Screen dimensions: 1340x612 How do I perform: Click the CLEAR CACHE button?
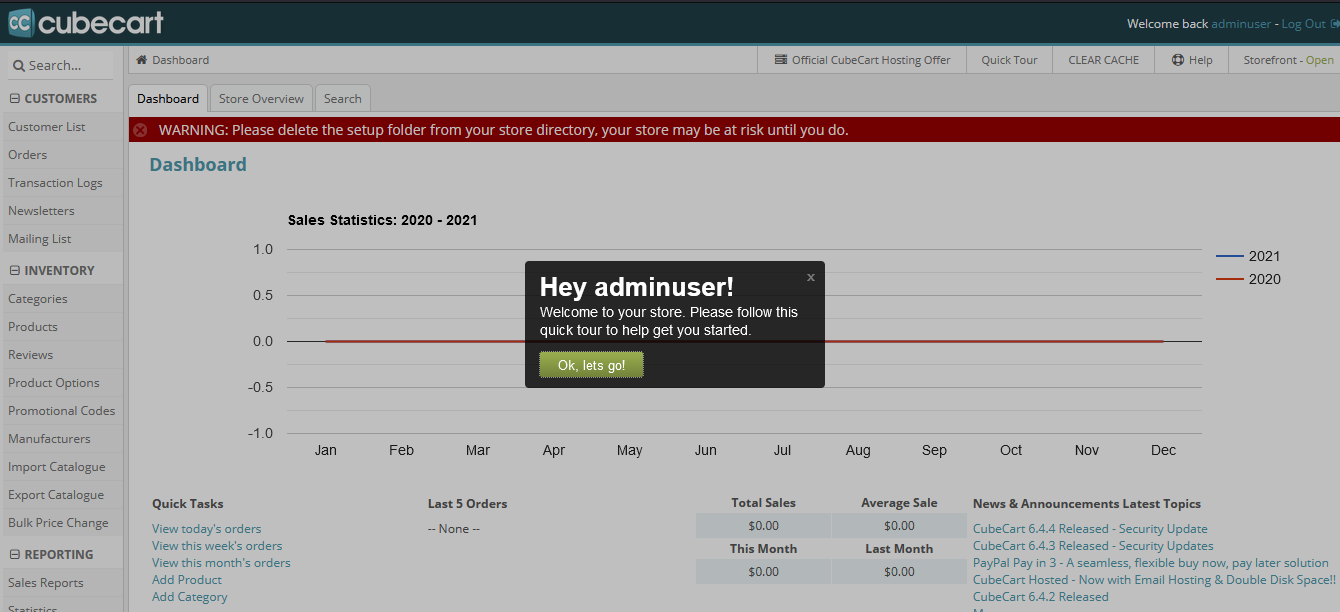pyautogui.click(x=1103, y=60)
